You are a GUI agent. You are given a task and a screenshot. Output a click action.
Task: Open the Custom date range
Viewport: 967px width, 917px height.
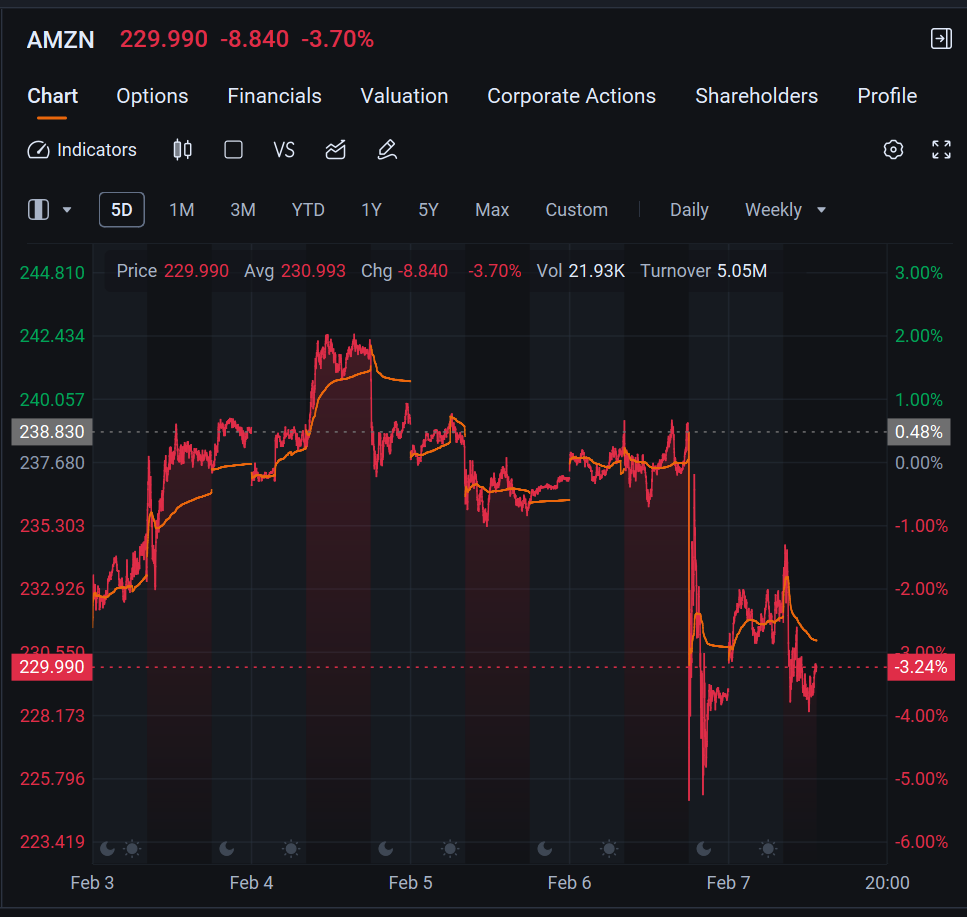pyautogui.click(x=577, y=210)
